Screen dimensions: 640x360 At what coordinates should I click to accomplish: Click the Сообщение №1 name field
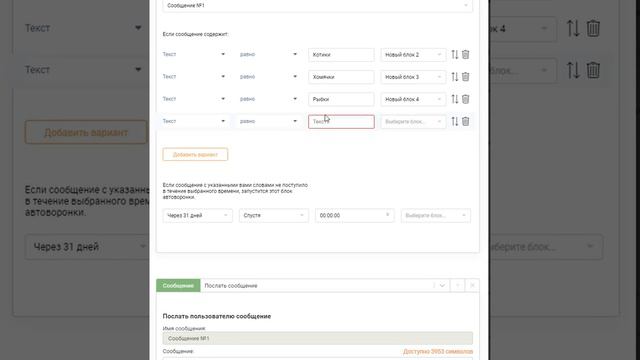click(318, 338)
